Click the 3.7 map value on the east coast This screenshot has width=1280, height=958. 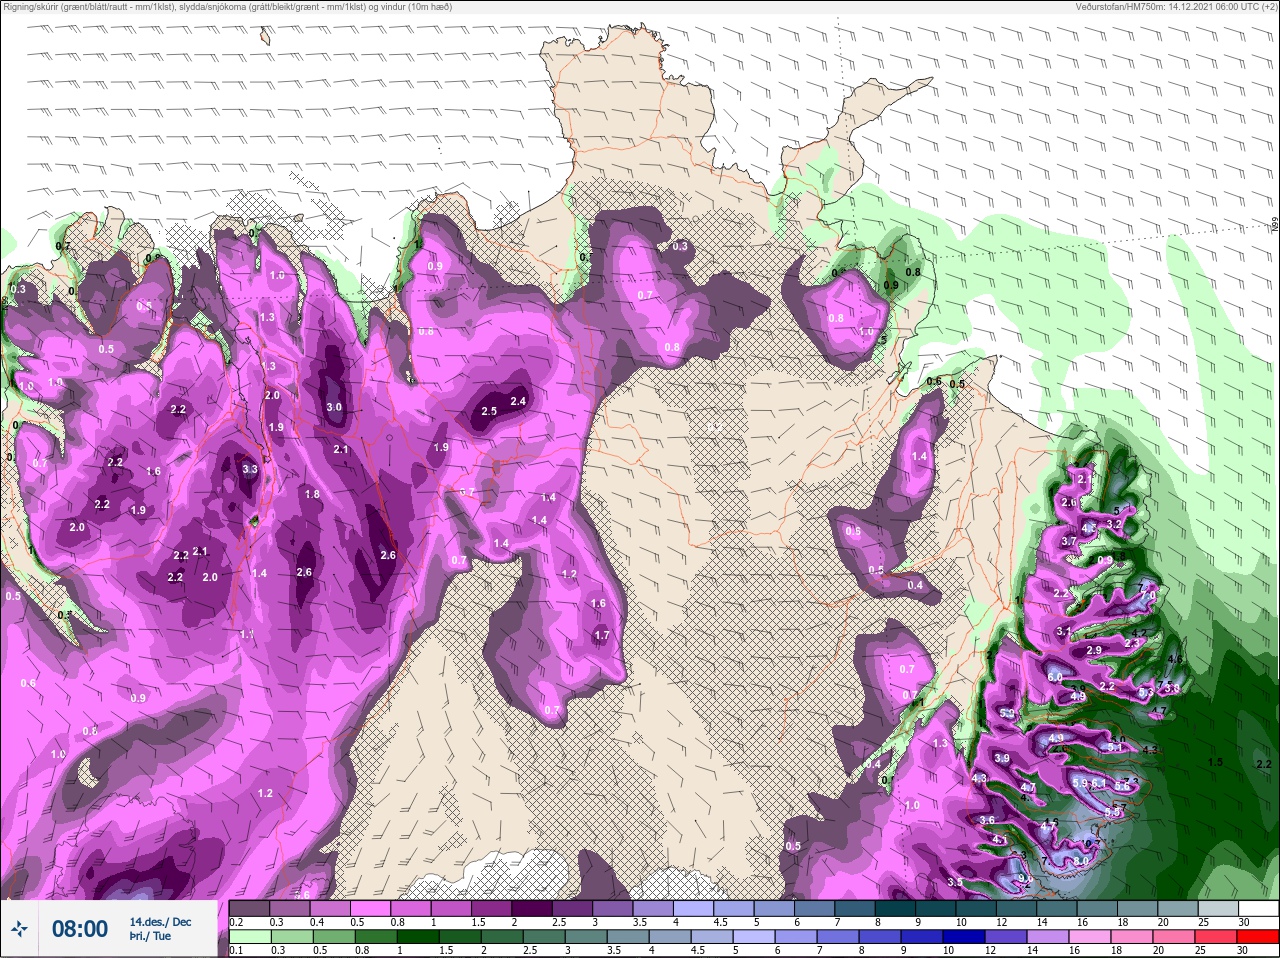coord(1068,541)
